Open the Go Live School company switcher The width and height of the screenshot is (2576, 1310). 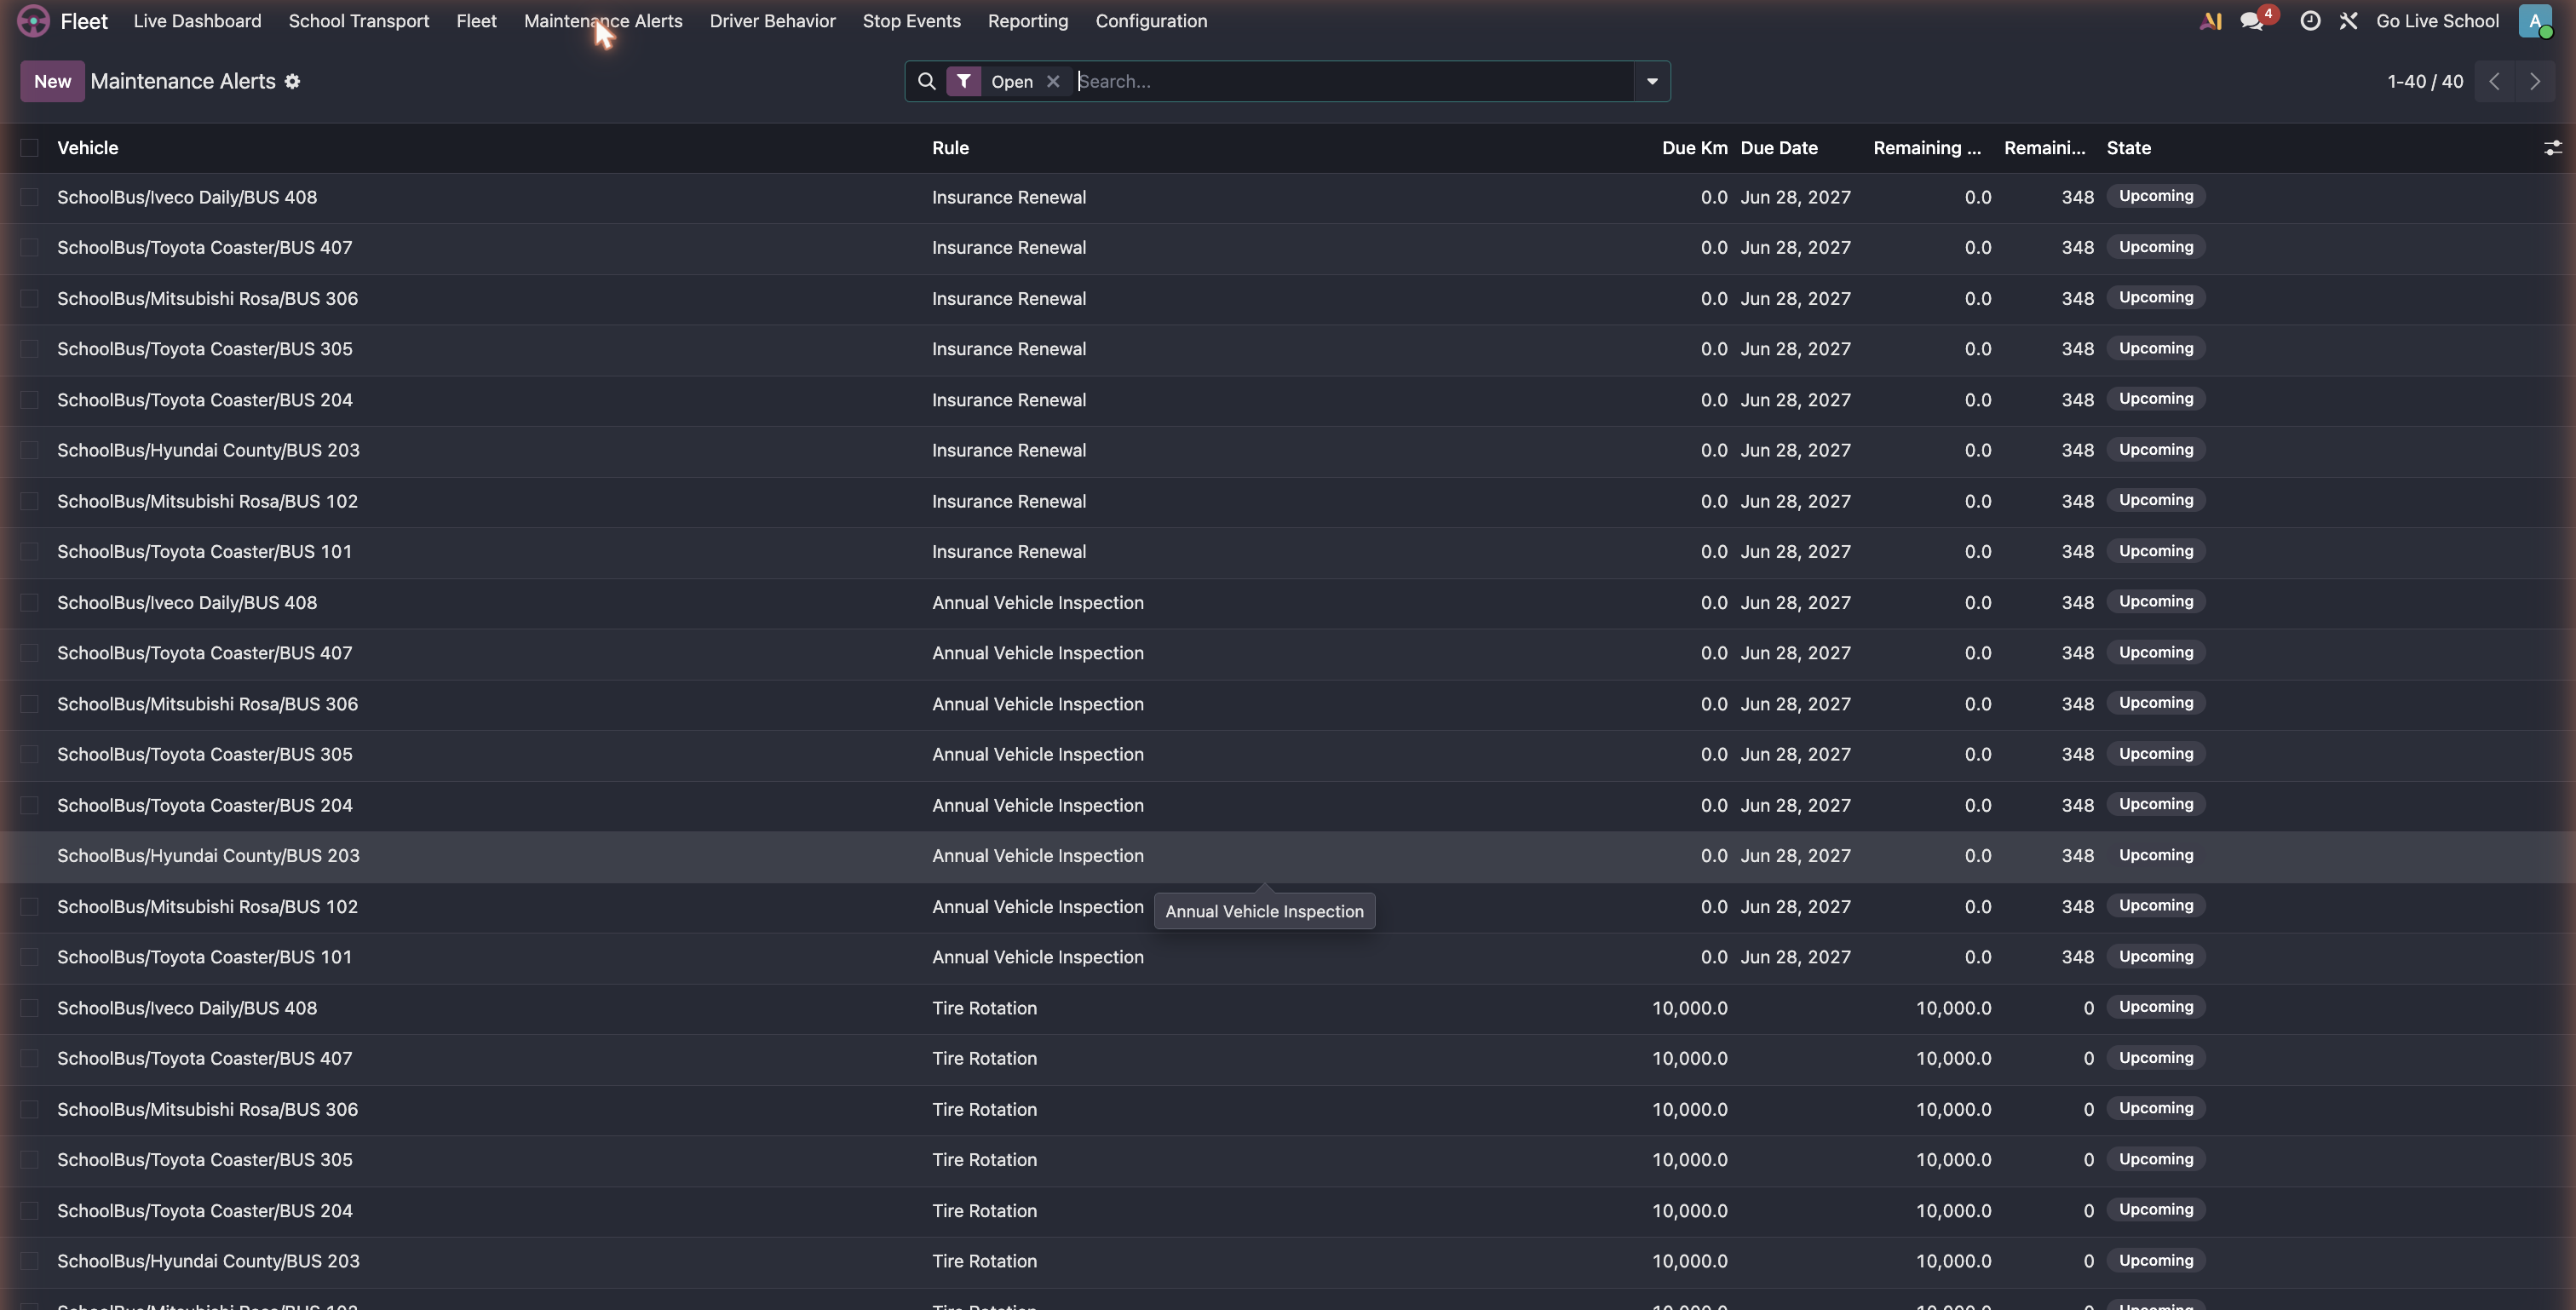(2437, 21)
